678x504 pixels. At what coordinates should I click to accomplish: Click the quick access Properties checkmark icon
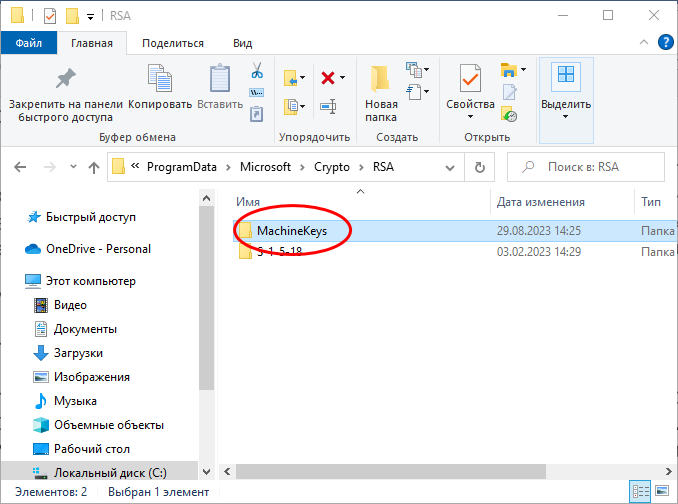pos(50,16)
